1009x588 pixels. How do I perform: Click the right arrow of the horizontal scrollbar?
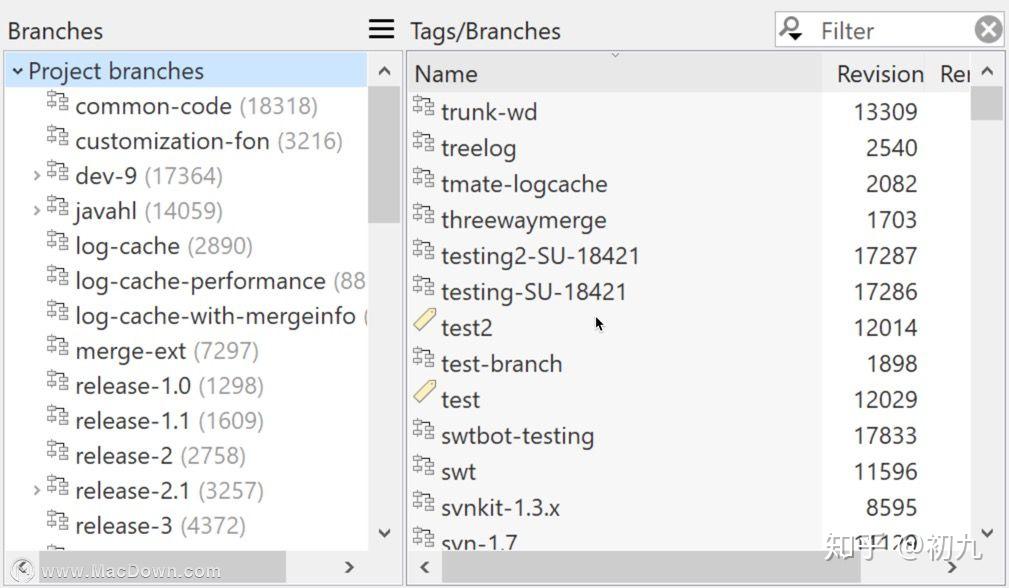(x=951, y=566)
